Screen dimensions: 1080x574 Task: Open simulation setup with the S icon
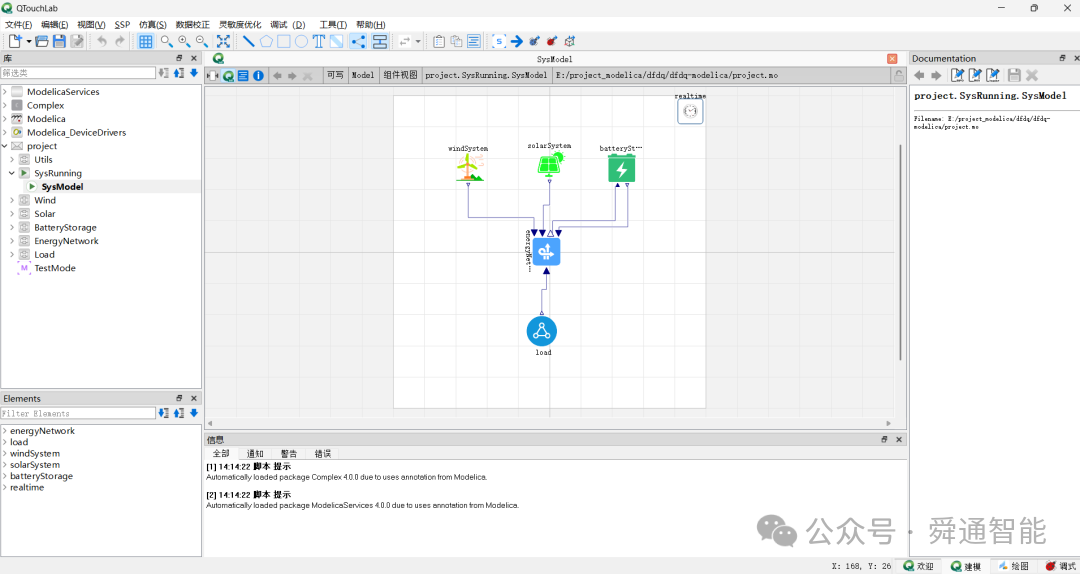point(499,41)
